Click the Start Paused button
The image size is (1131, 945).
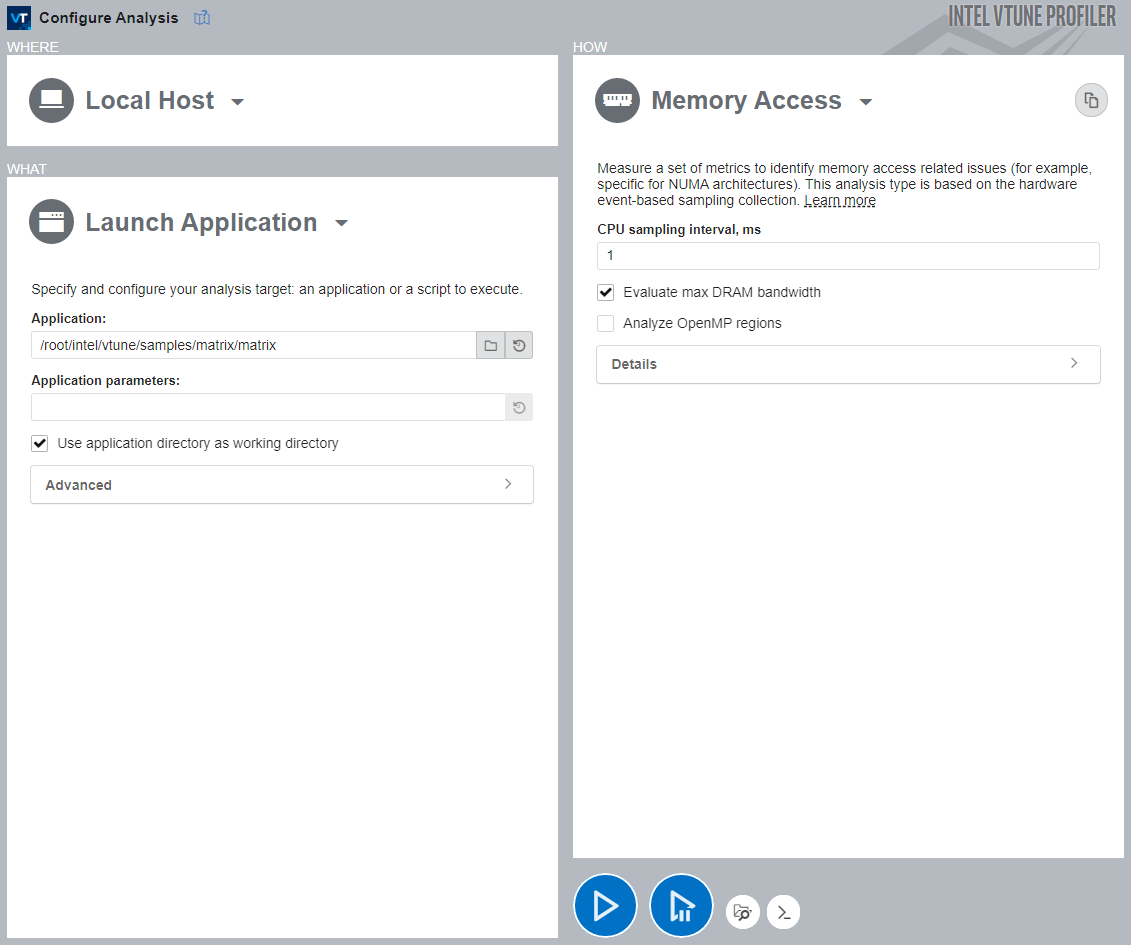coord(681,906)
